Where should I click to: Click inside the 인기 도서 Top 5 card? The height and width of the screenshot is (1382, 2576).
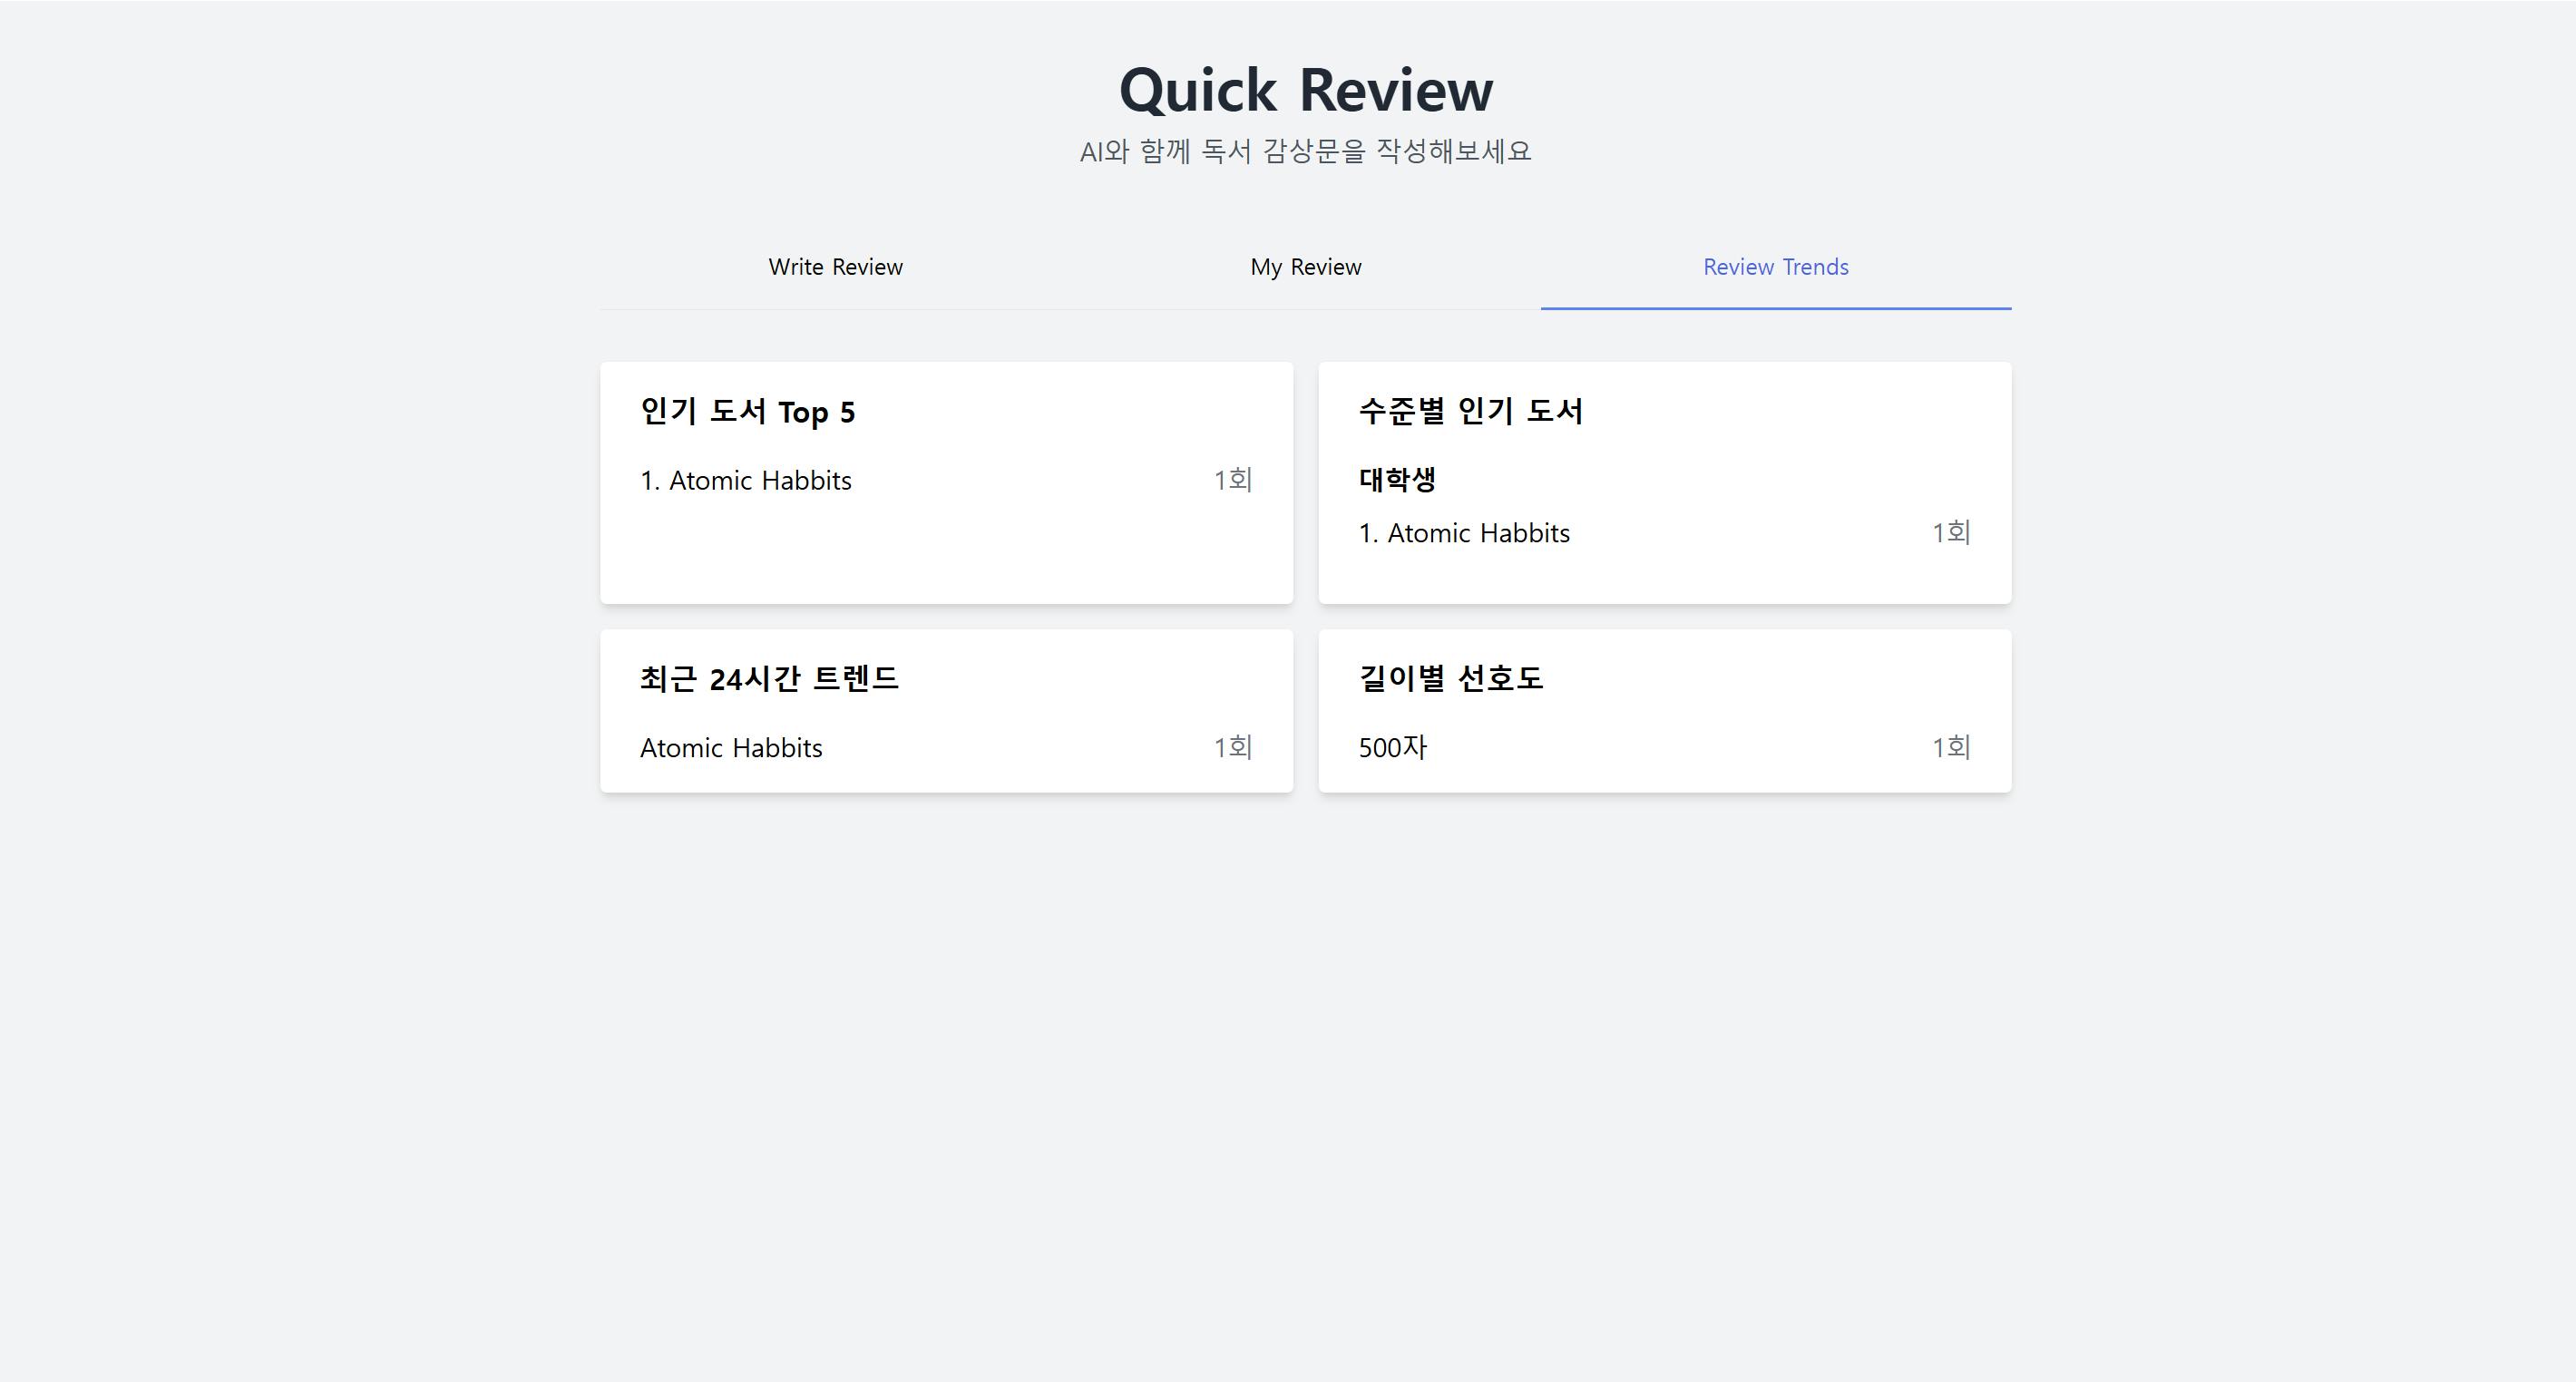[x=946, y=560]
